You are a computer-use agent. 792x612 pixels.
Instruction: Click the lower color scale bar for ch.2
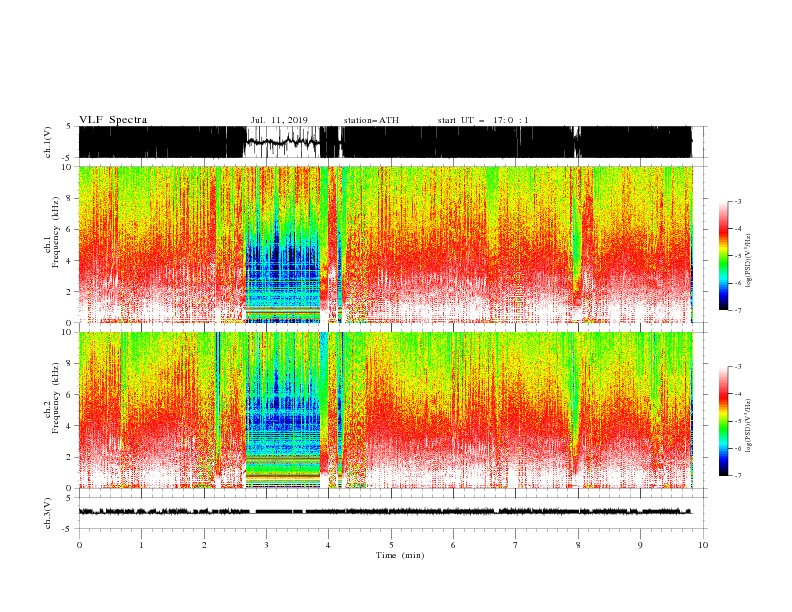point(724,421)
